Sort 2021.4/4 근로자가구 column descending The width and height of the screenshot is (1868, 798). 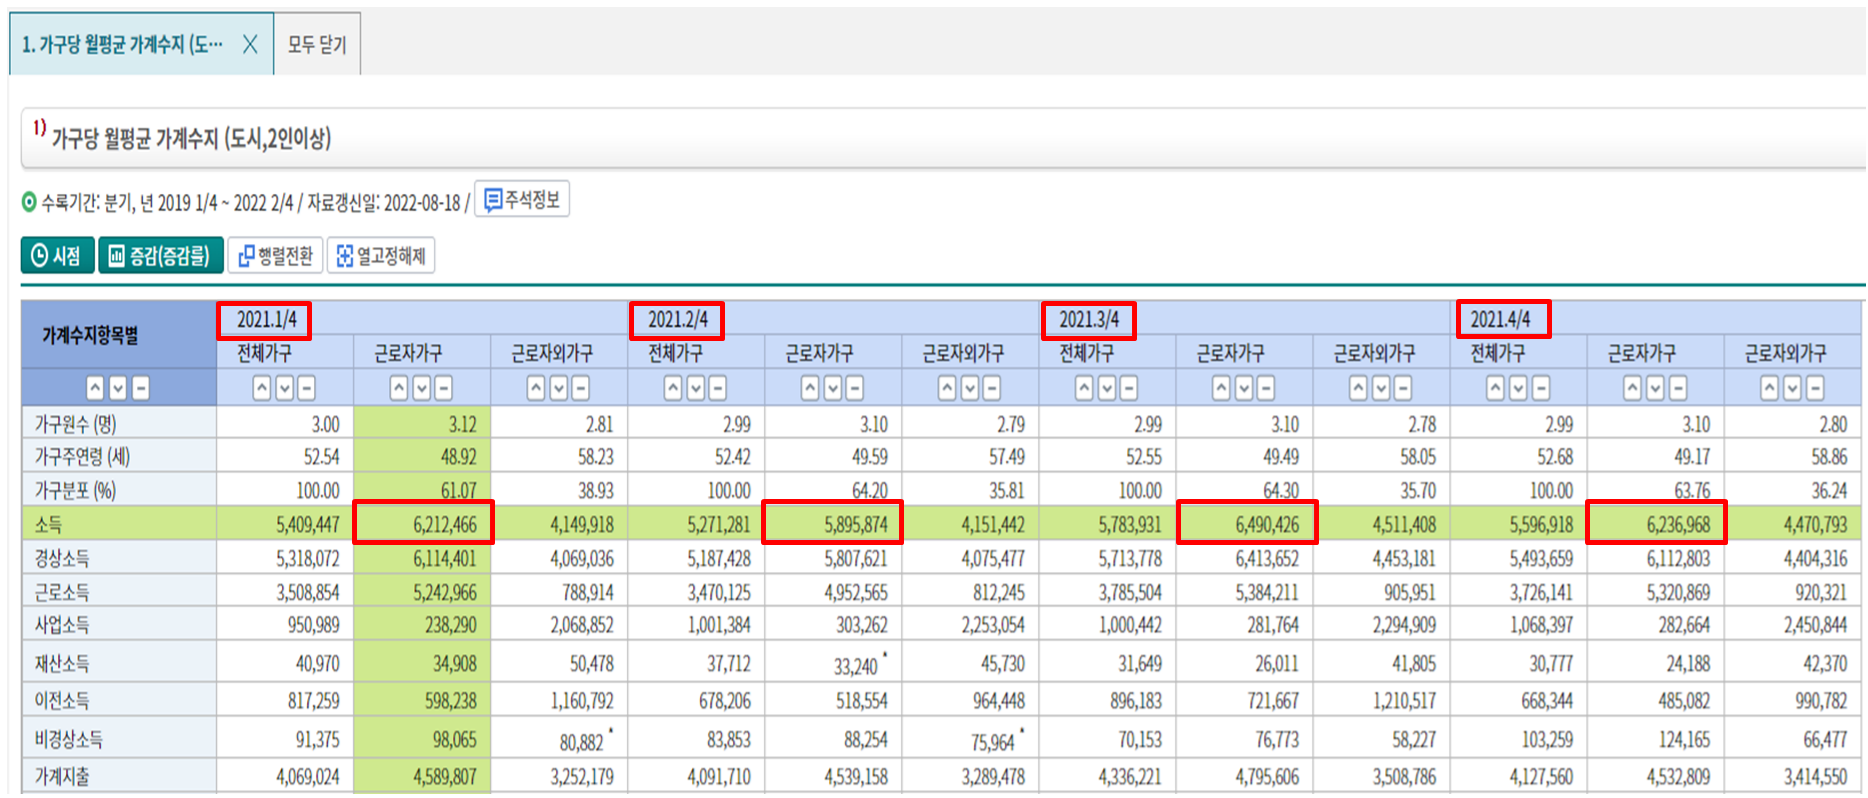tap(1655, 388)
